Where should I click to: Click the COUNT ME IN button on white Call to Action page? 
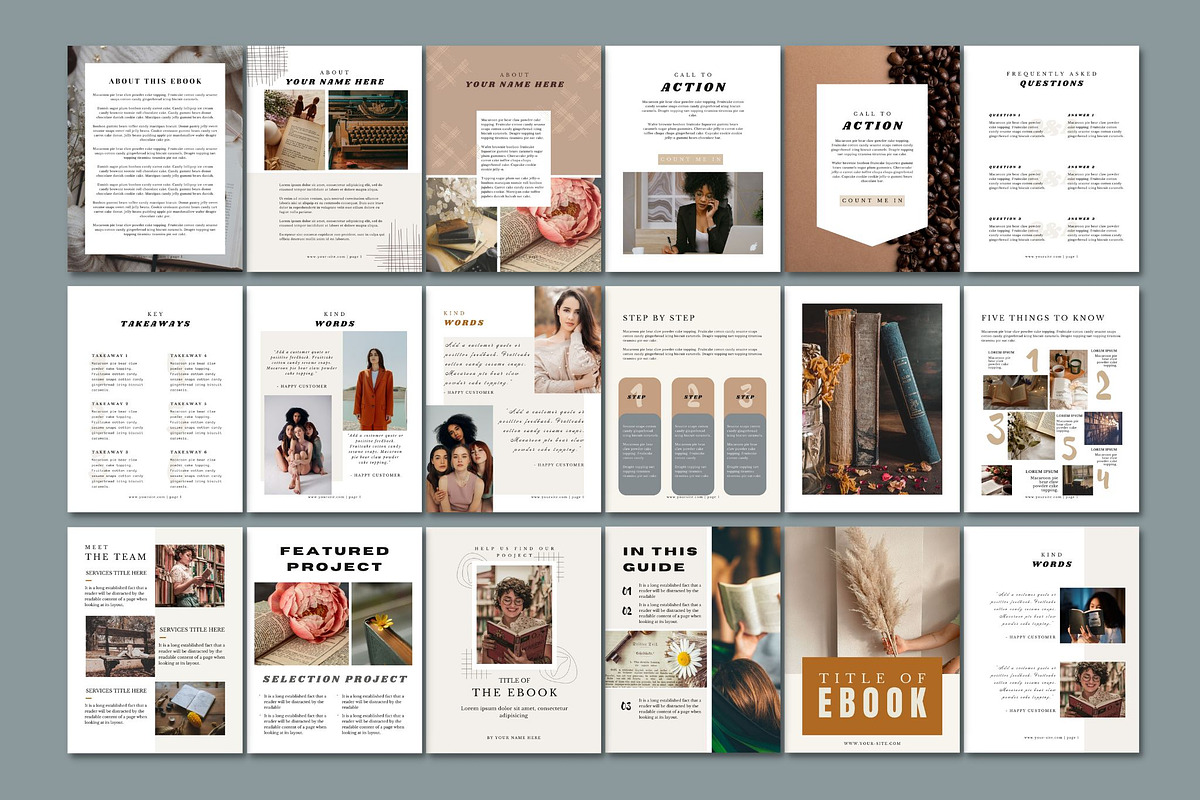692,159
